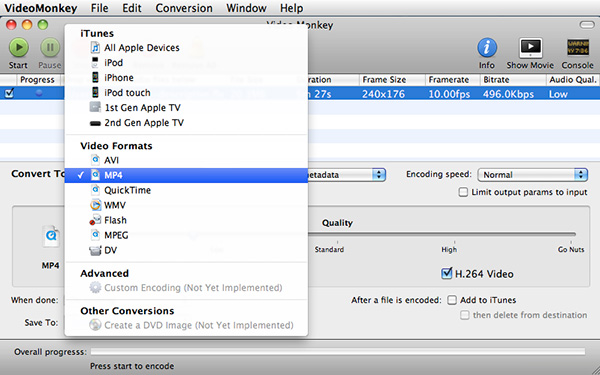Click the Quality slider track

[442, 234]
